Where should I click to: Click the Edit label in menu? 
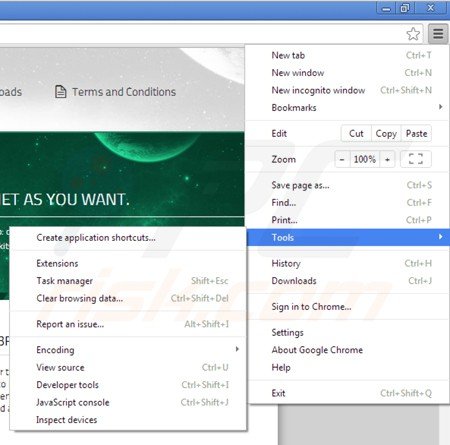pos(279,133)
